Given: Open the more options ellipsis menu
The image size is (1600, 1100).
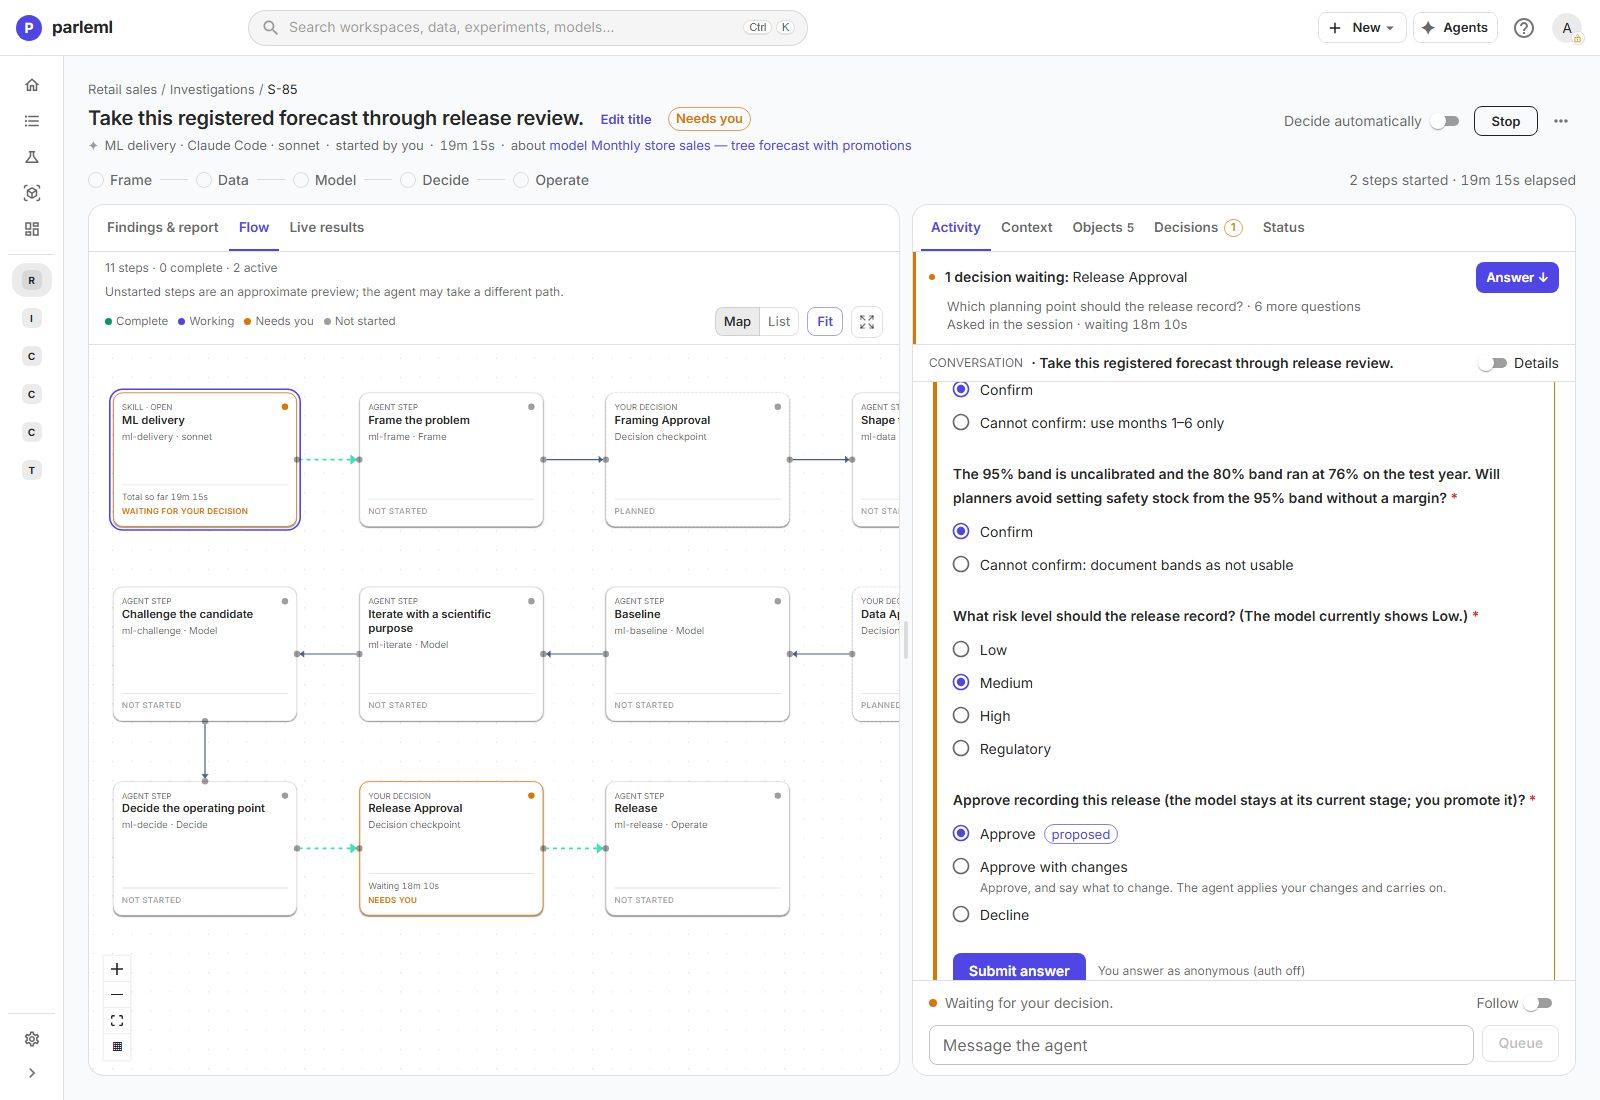Looking at the screenshot, I should (x=1561, y=121).
